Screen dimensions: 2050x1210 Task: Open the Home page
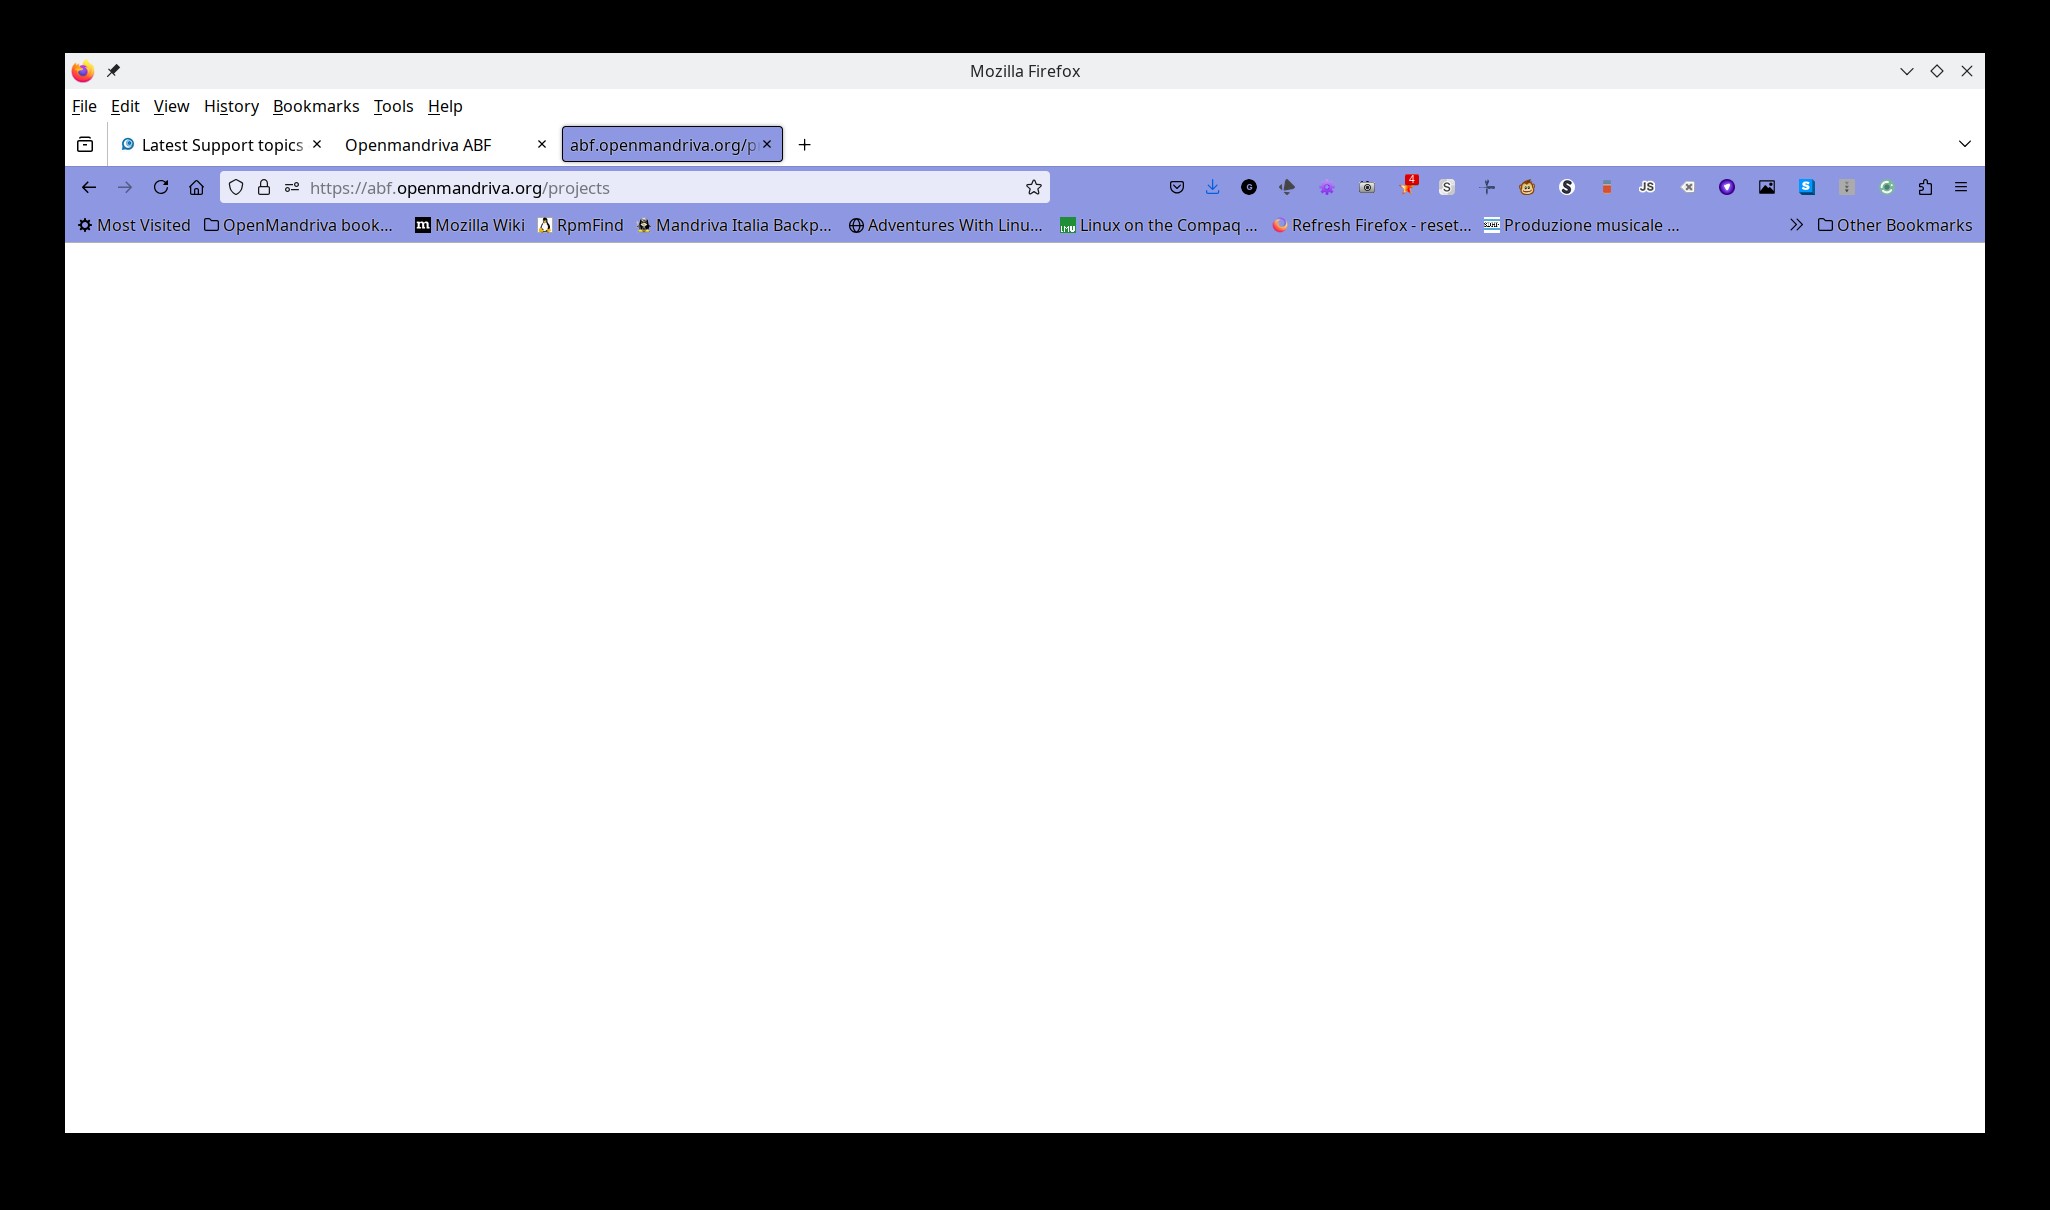tap(197, 187)
